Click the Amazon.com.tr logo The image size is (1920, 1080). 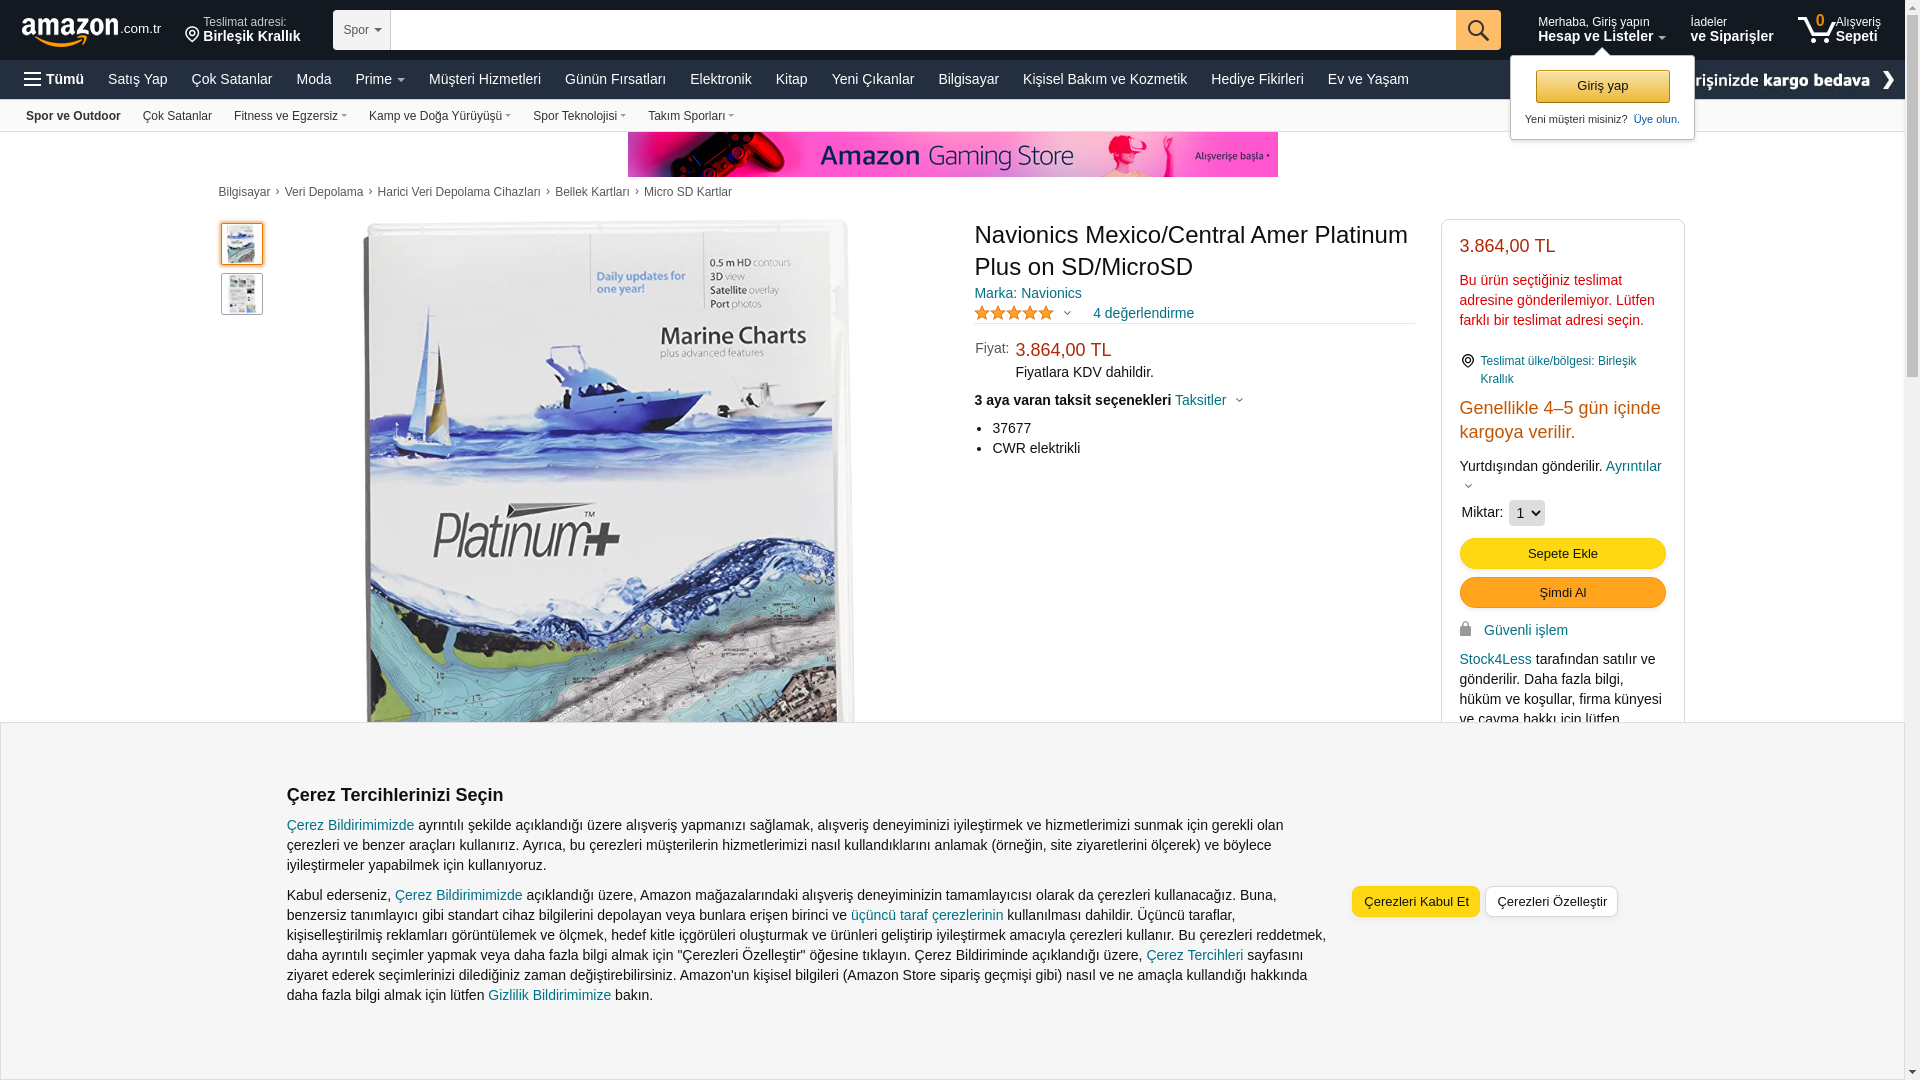[x=91, y=30]
